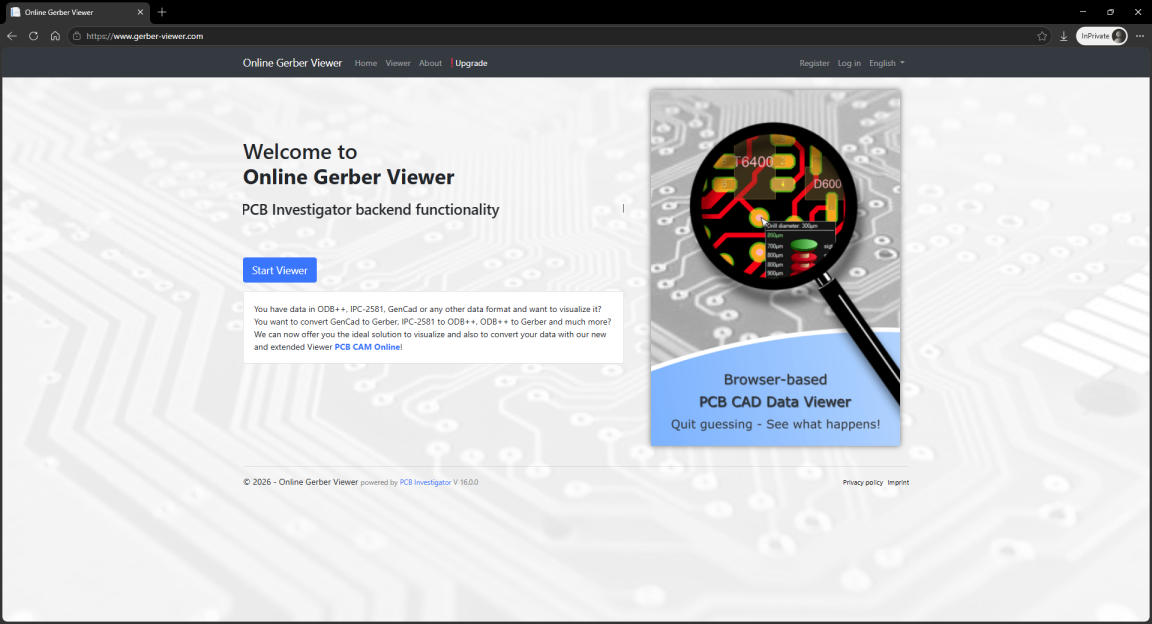Open the Log in link
The width and height of the screenshot is (1152, 624).
(849, 63)
